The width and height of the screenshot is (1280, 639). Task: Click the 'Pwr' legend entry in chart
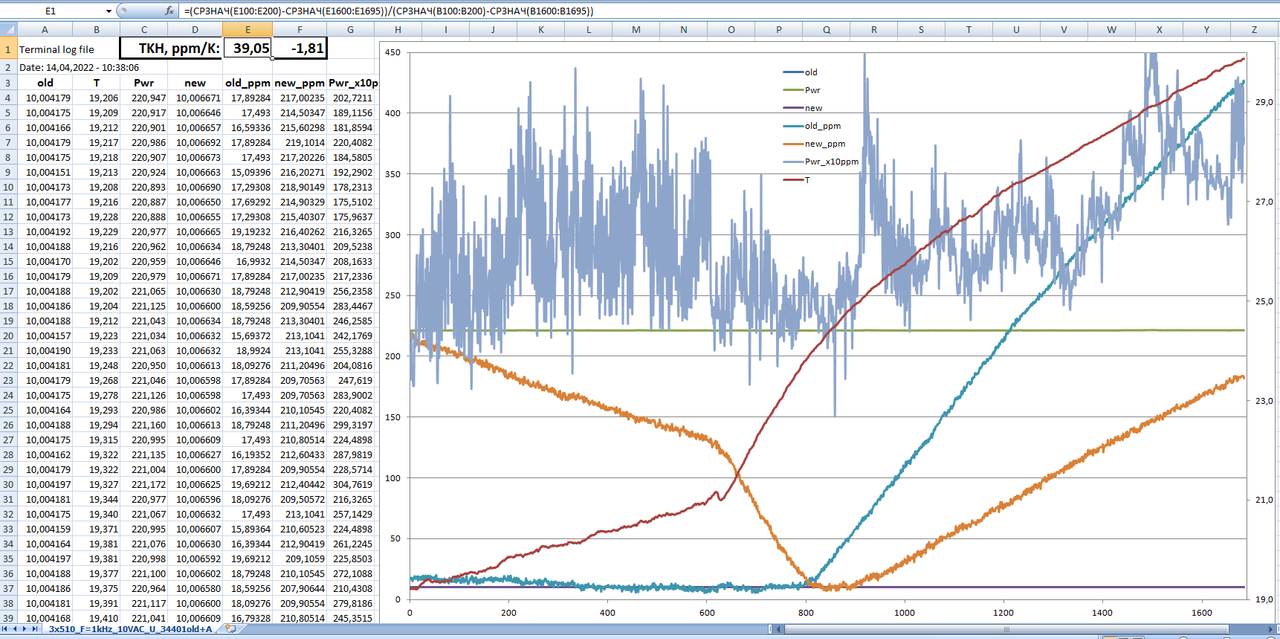click(x=801, y=90)
